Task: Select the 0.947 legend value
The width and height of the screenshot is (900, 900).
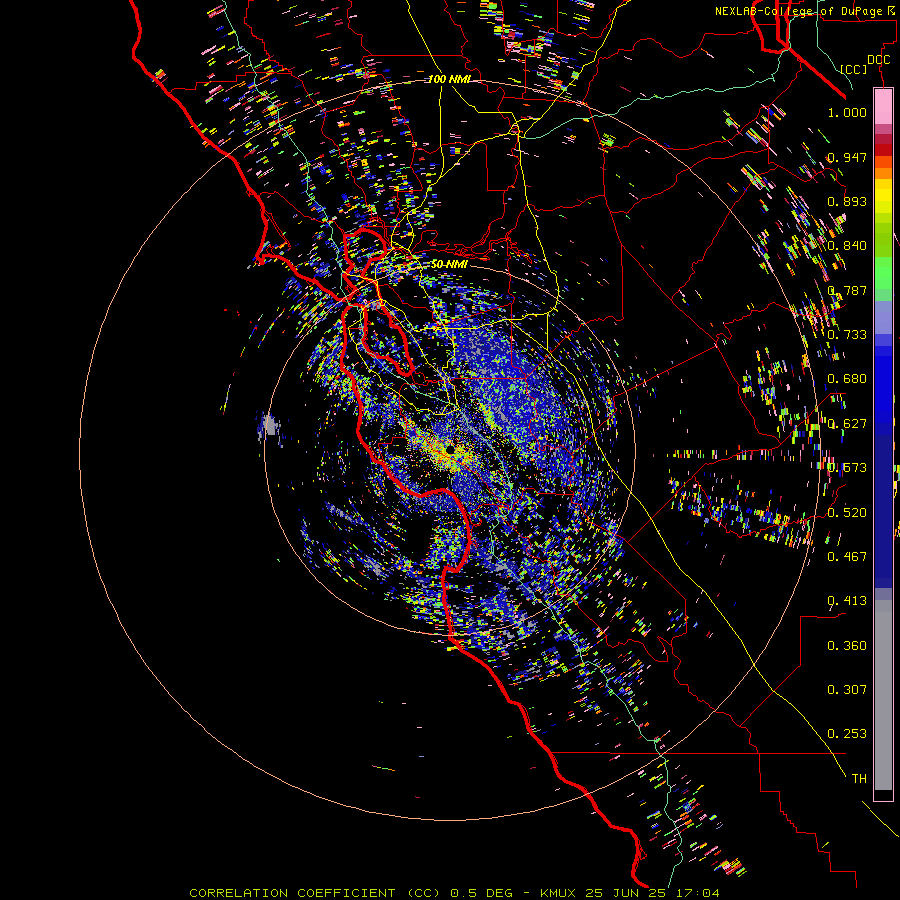Action: point(847,157)
